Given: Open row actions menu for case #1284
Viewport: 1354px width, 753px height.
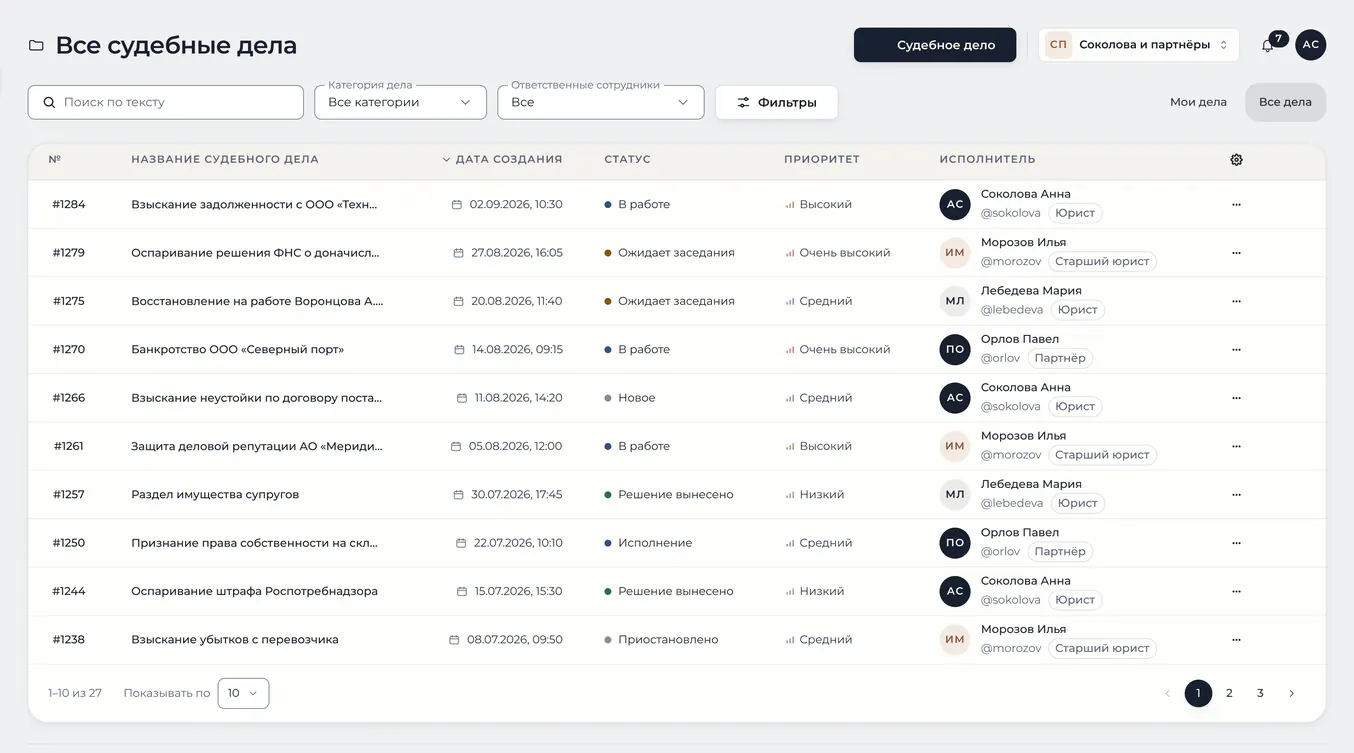Looking at the screenshot, I should [x=1236, y=204].
